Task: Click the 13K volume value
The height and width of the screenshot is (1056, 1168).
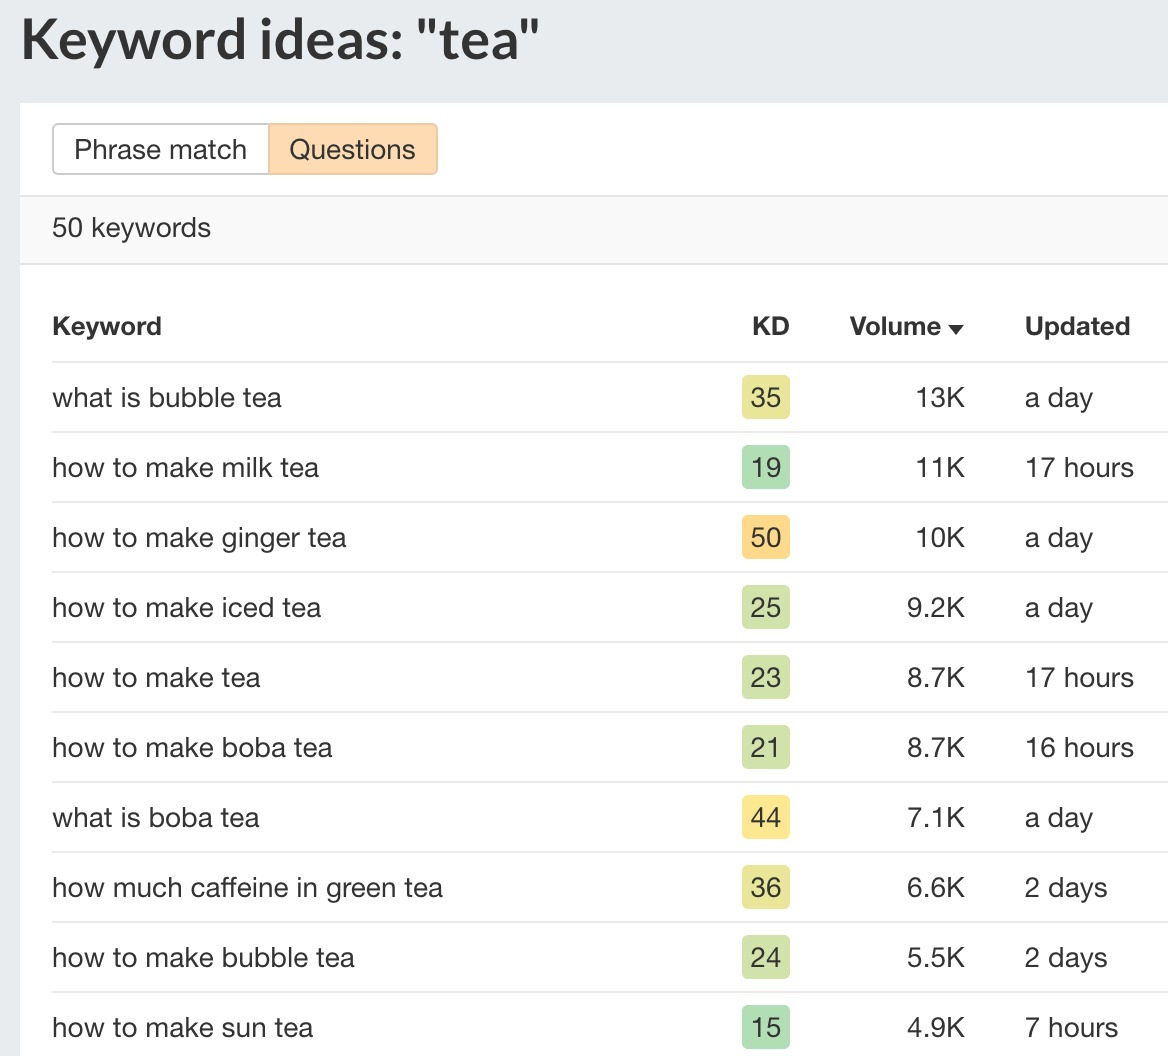Action: coord(940,398)
